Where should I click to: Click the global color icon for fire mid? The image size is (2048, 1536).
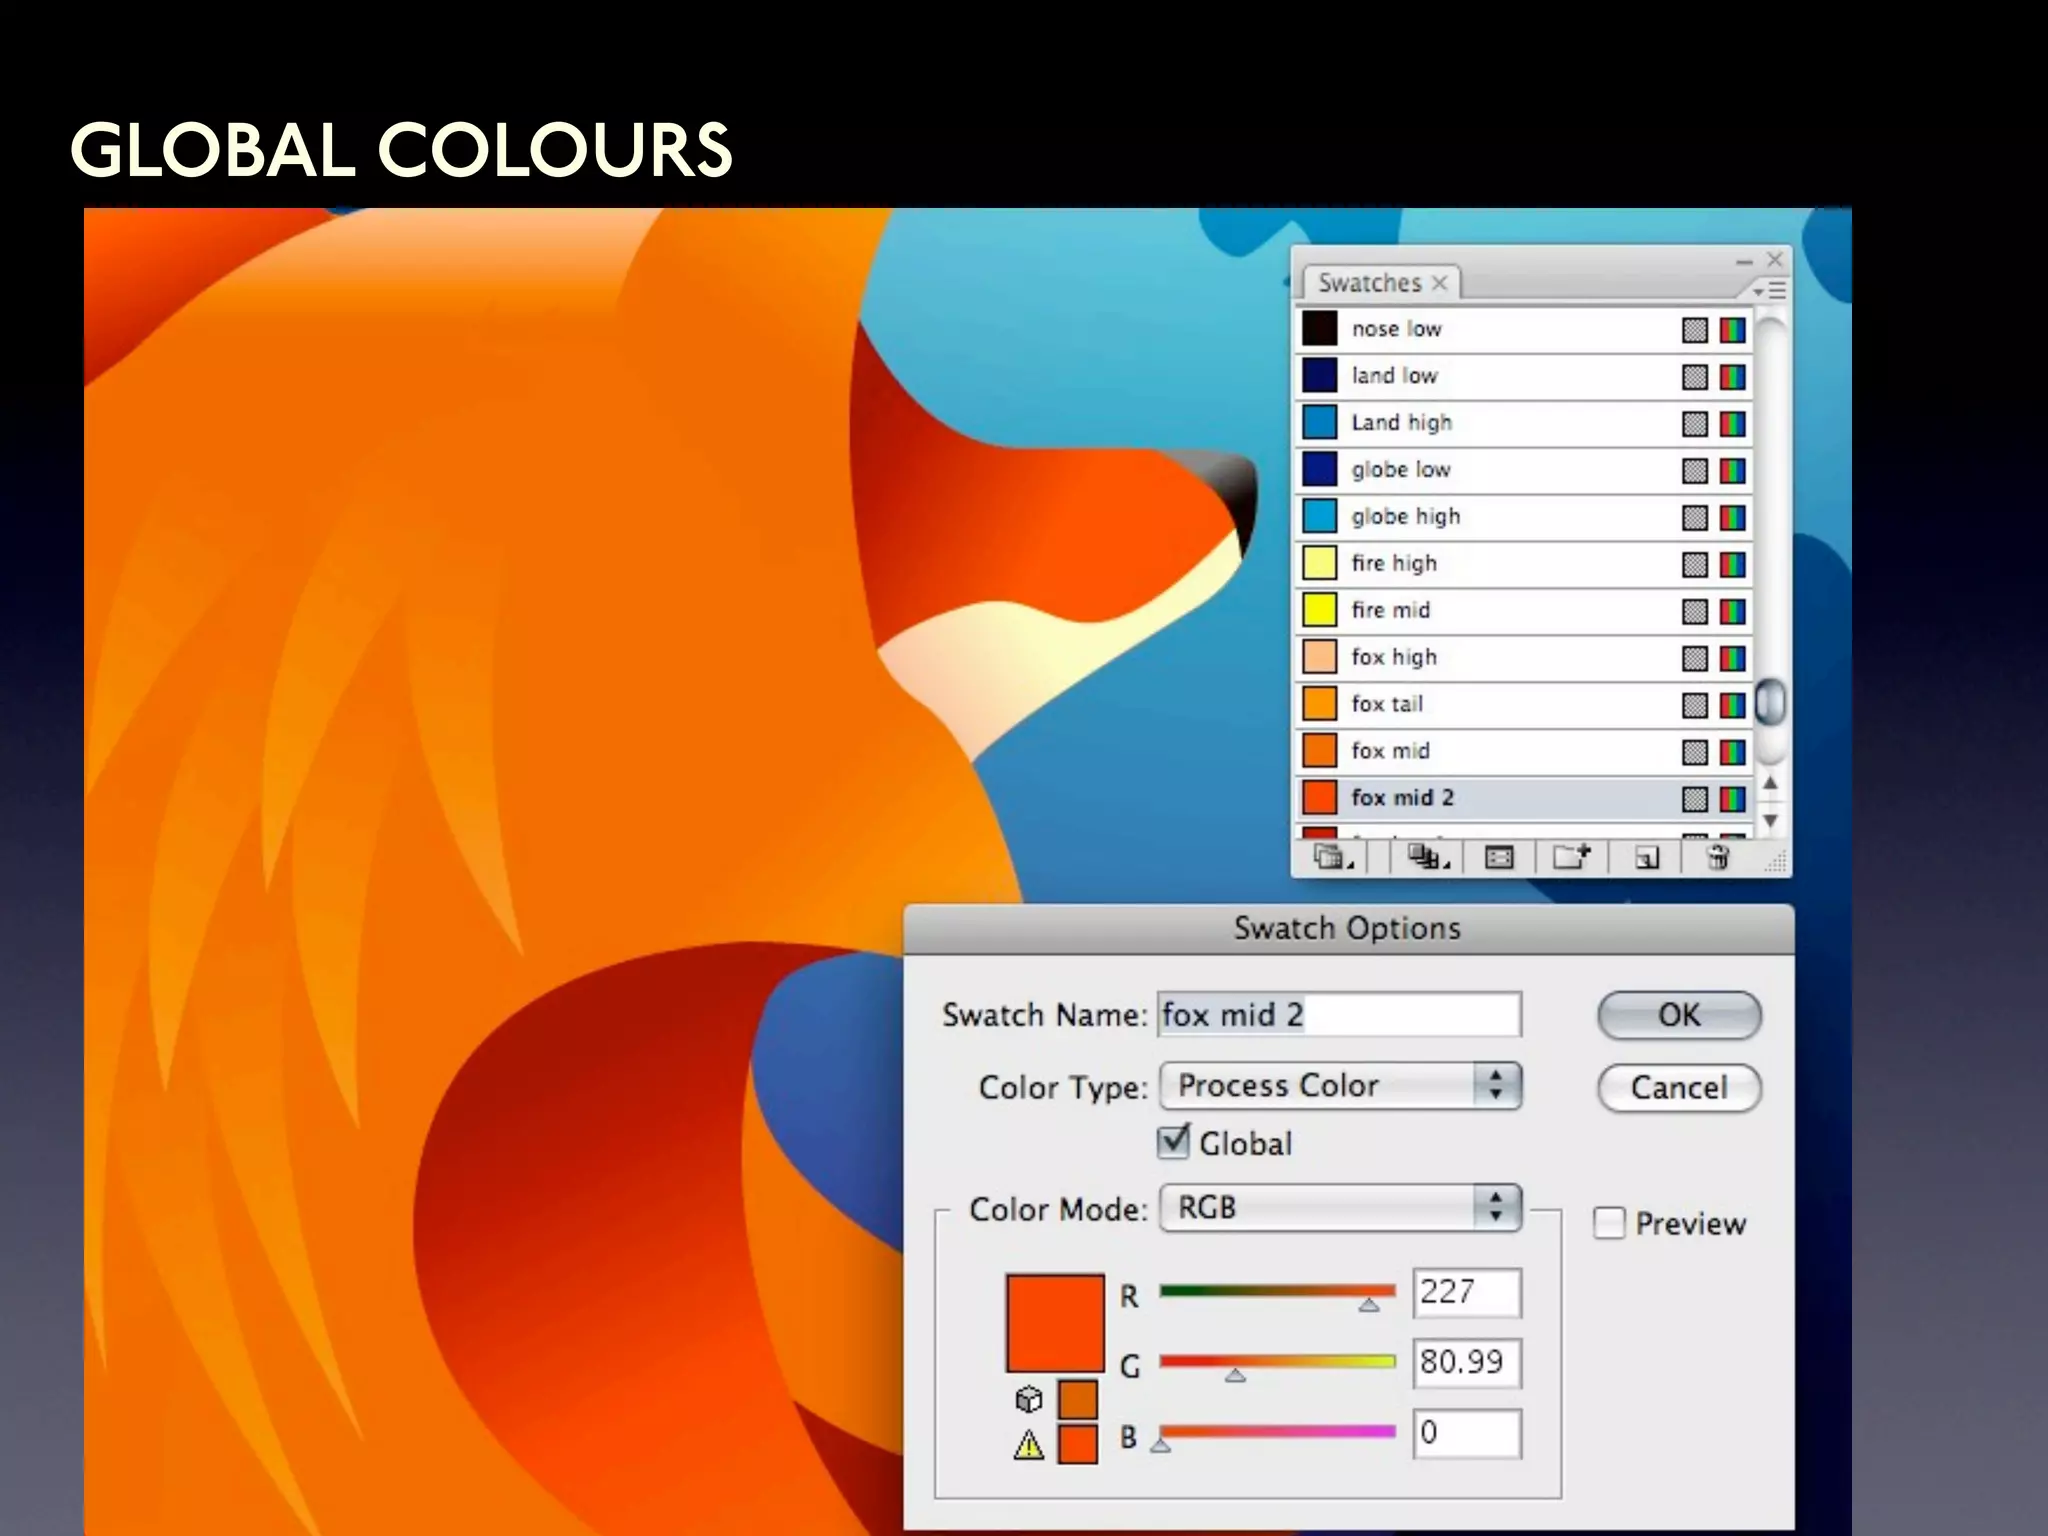click(x=1694, y=611)
